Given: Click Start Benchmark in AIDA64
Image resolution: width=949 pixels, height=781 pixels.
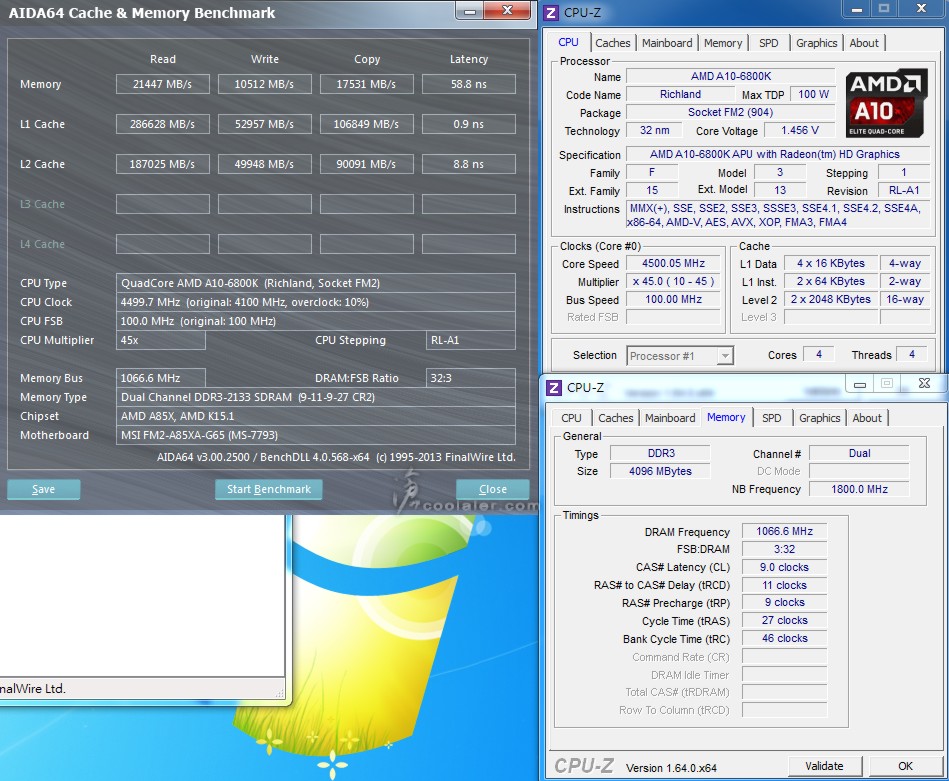Looking at the screenshot, I should [269, 489].
